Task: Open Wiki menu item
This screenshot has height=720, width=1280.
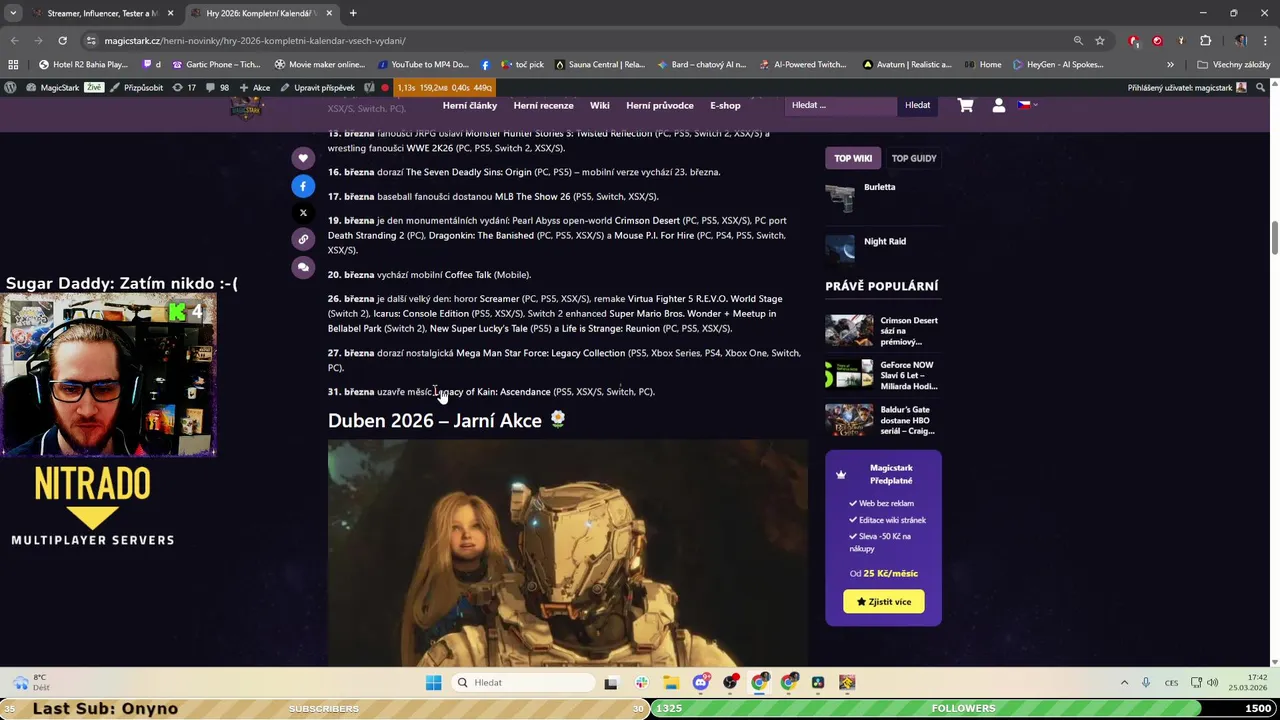Action: 599,105
